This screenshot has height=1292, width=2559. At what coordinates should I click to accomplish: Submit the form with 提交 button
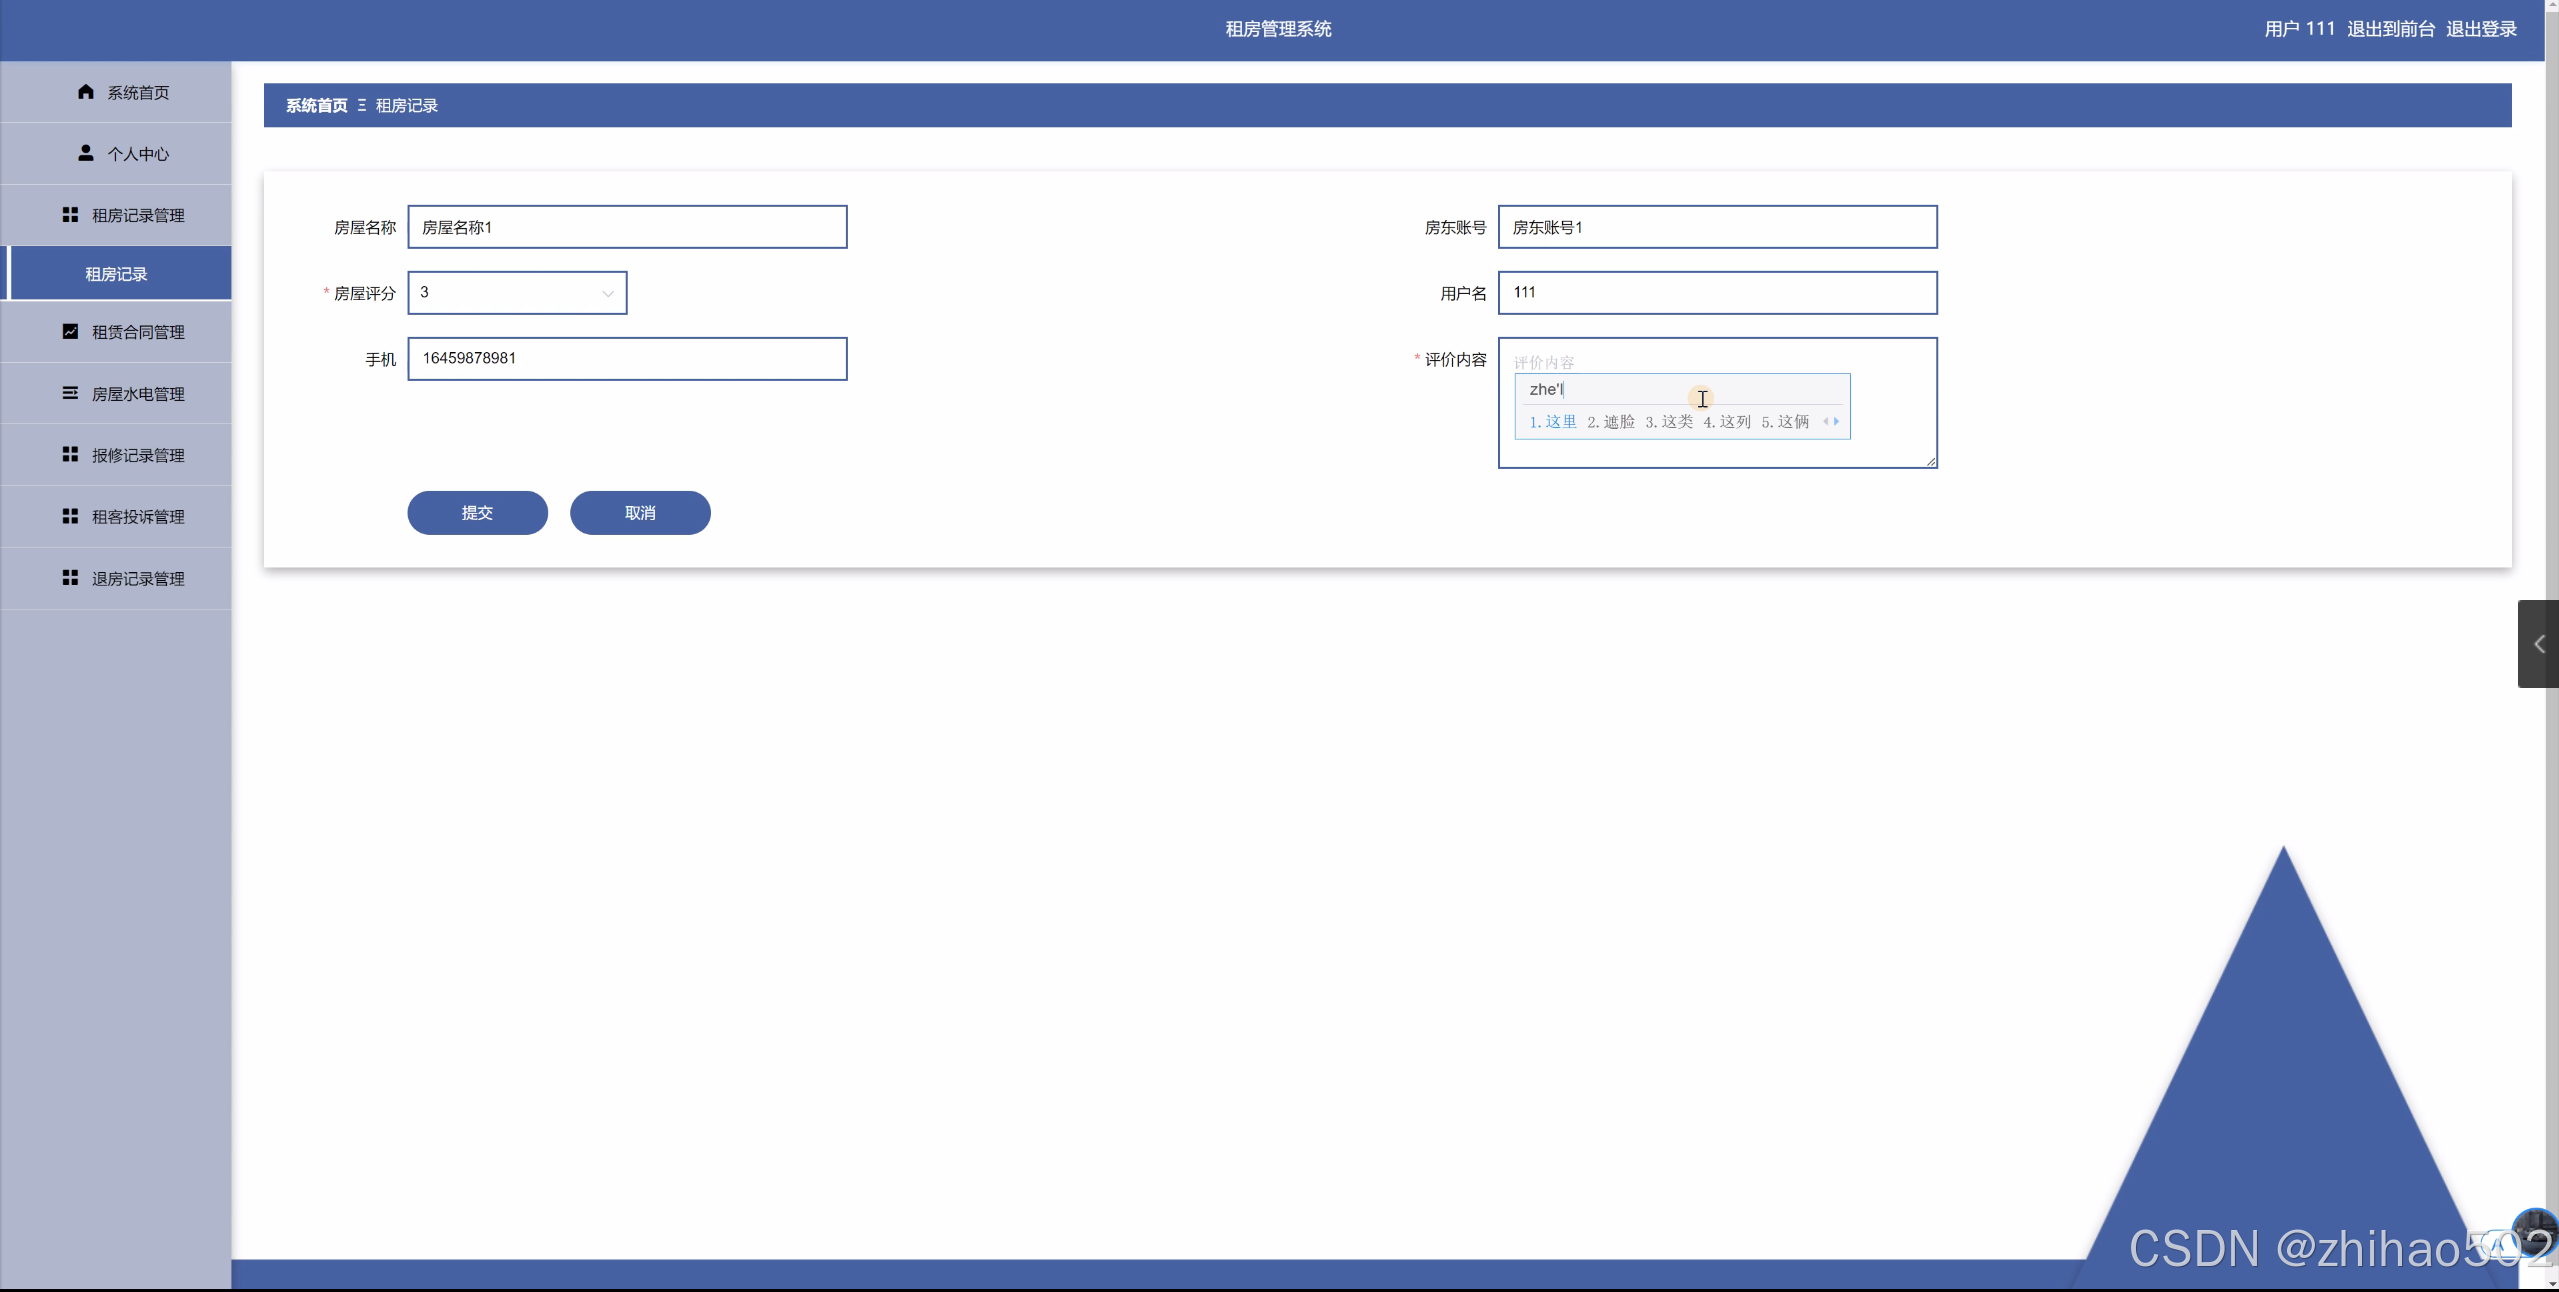tap(477, 513)
